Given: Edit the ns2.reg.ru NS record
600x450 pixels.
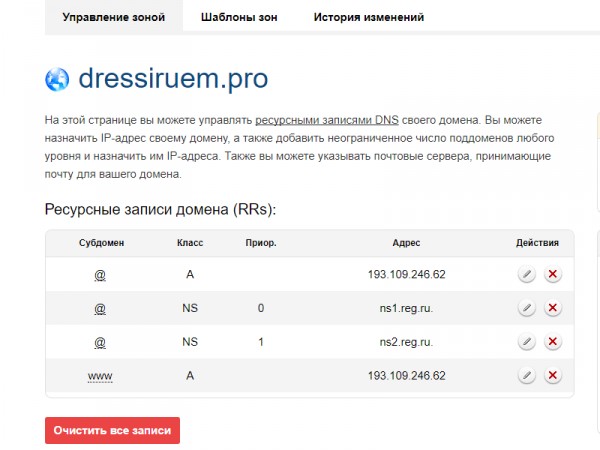Looking at the screenshot, I should 527,341.
